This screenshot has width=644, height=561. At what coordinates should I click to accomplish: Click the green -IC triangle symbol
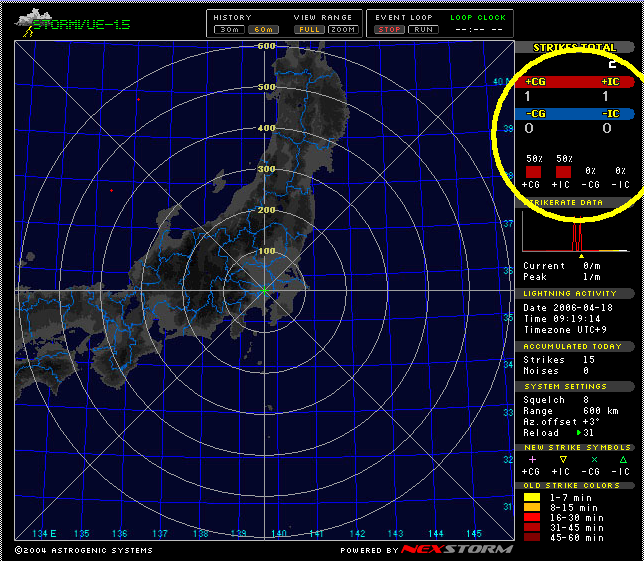coord(622,458)
